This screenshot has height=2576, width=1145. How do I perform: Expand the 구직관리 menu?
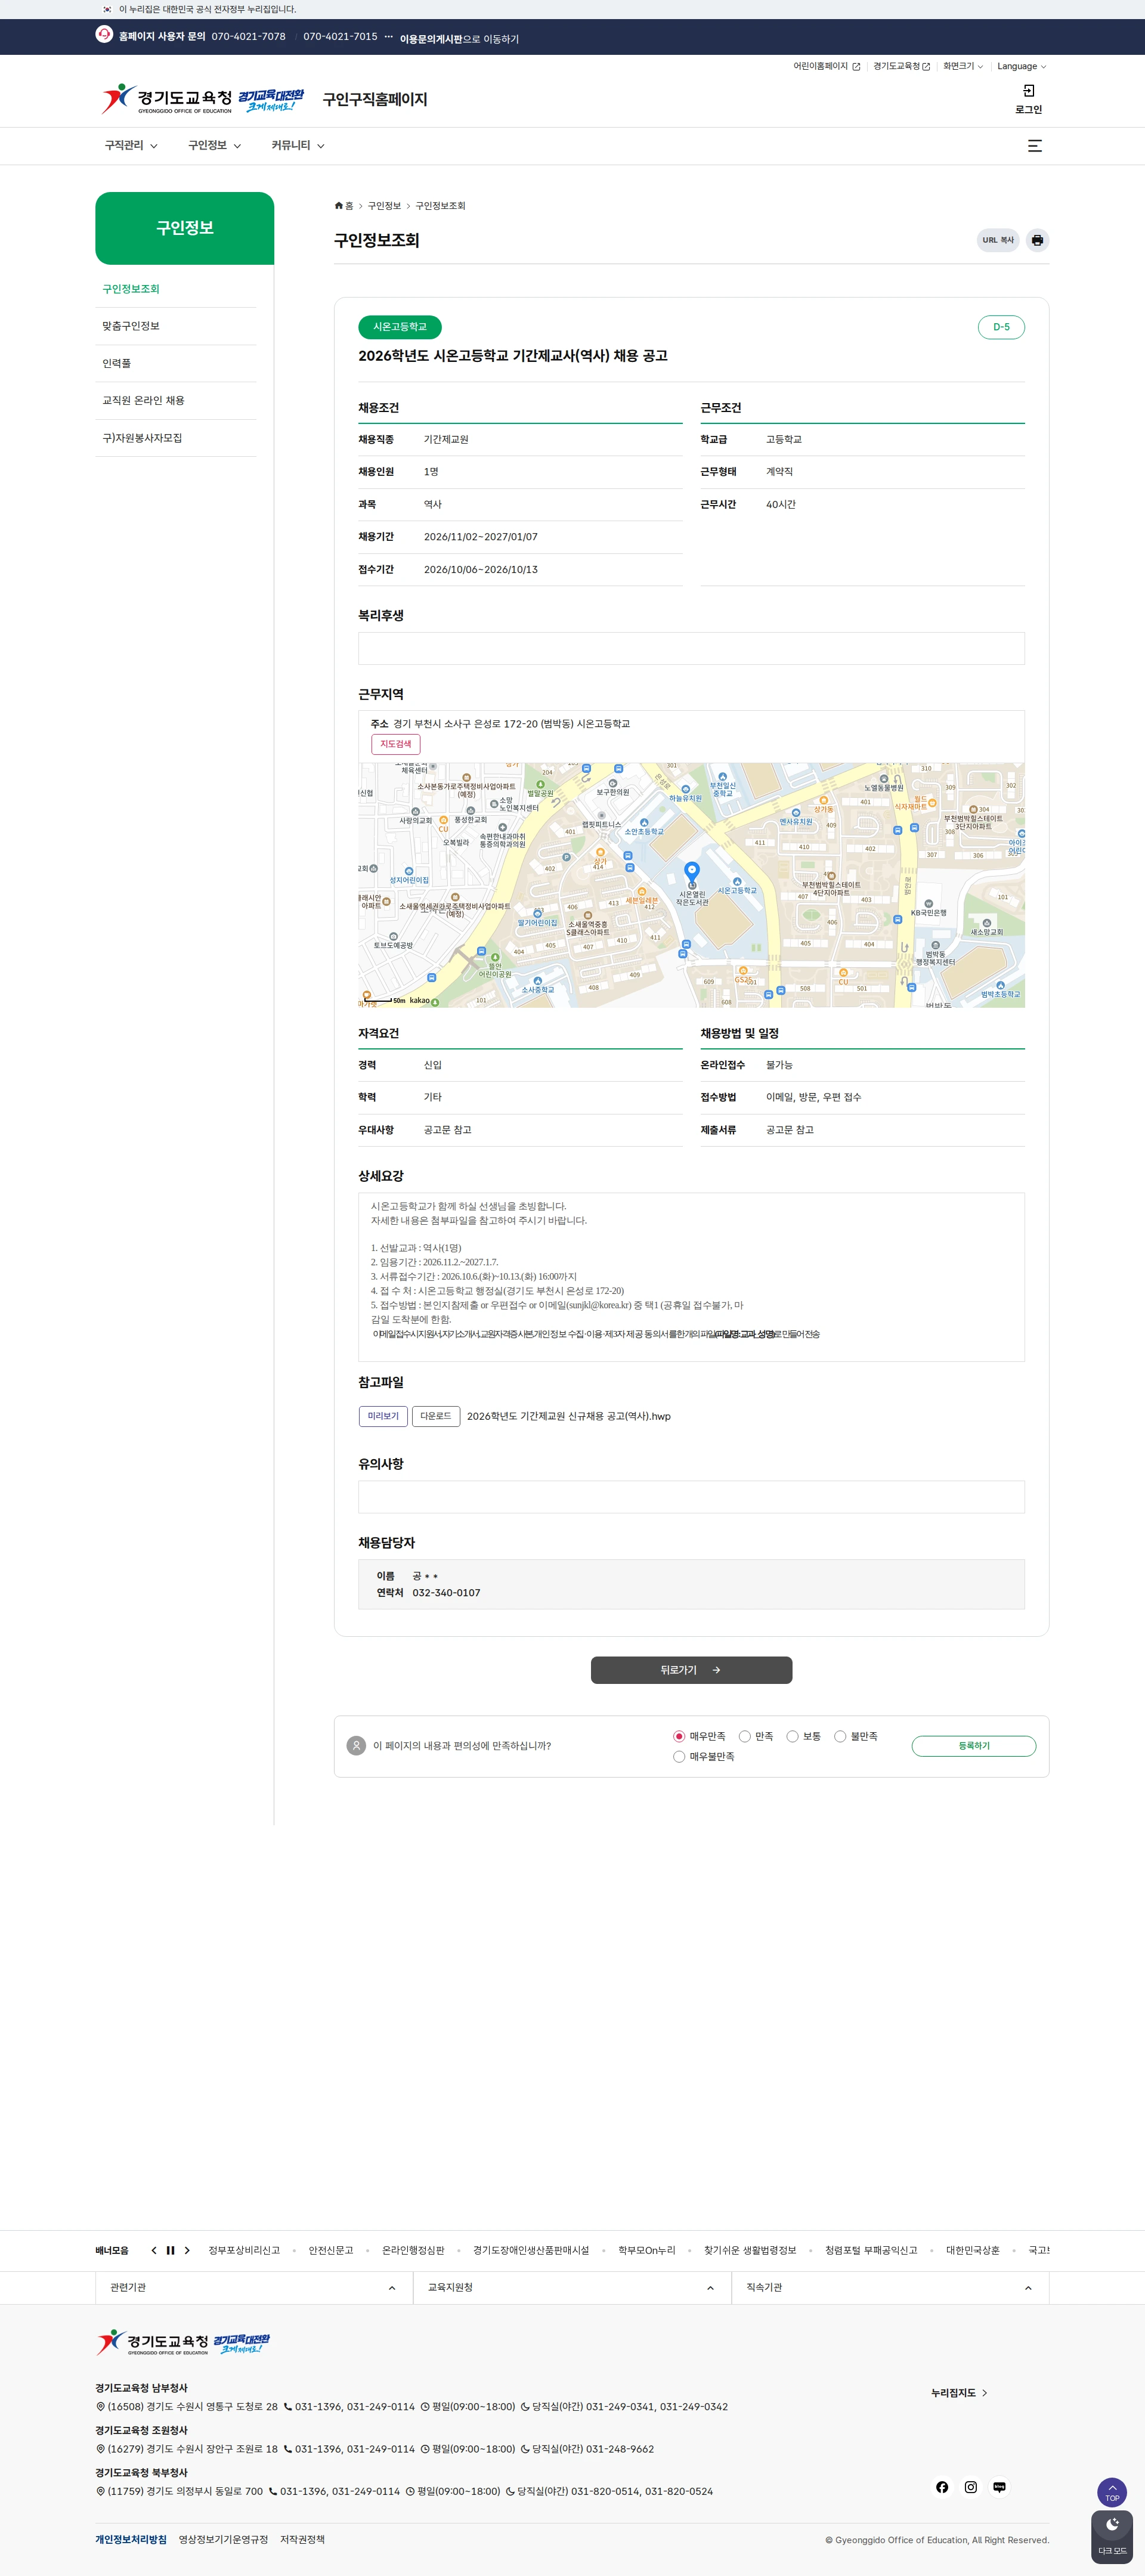tap(131, 146)
